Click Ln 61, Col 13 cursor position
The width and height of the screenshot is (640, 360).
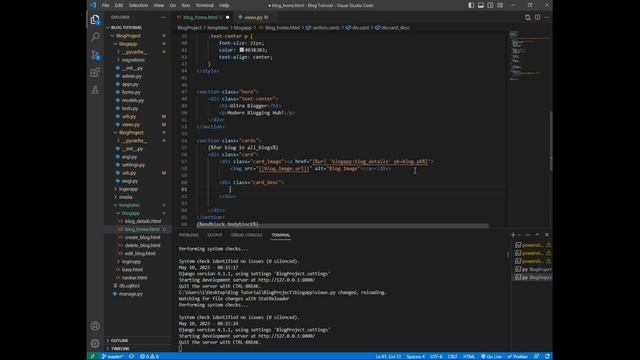tap(388, 356)
